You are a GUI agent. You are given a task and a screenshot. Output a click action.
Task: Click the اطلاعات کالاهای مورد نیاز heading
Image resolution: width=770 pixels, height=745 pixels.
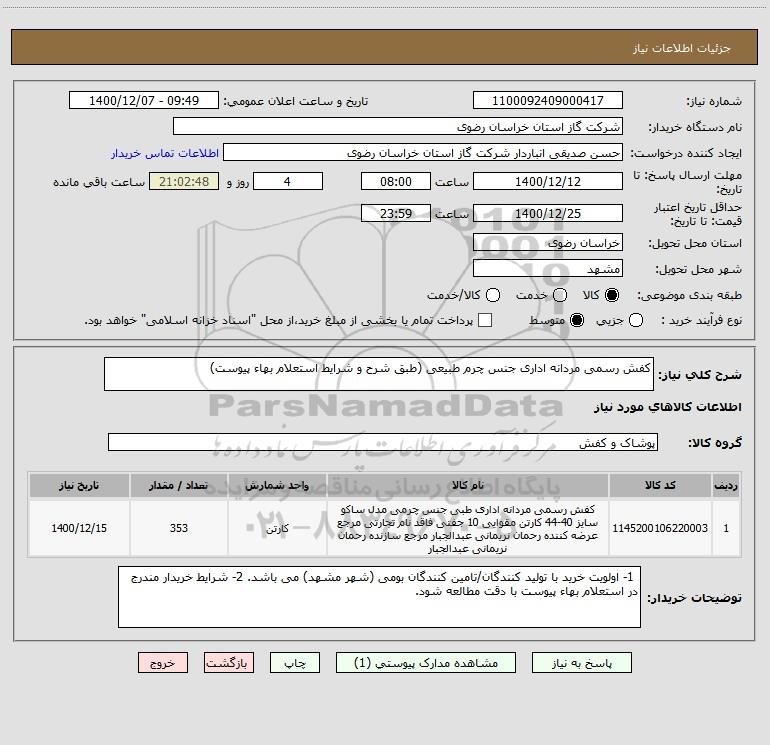(x=667, y=407)
